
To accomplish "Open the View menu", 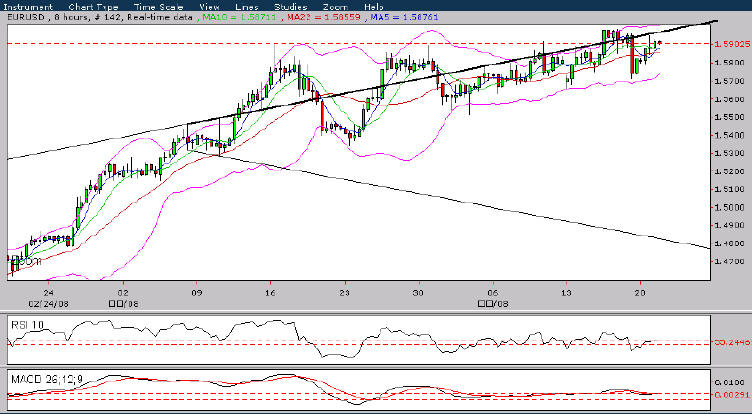I will pyautogui.click(x=209, y=7).
